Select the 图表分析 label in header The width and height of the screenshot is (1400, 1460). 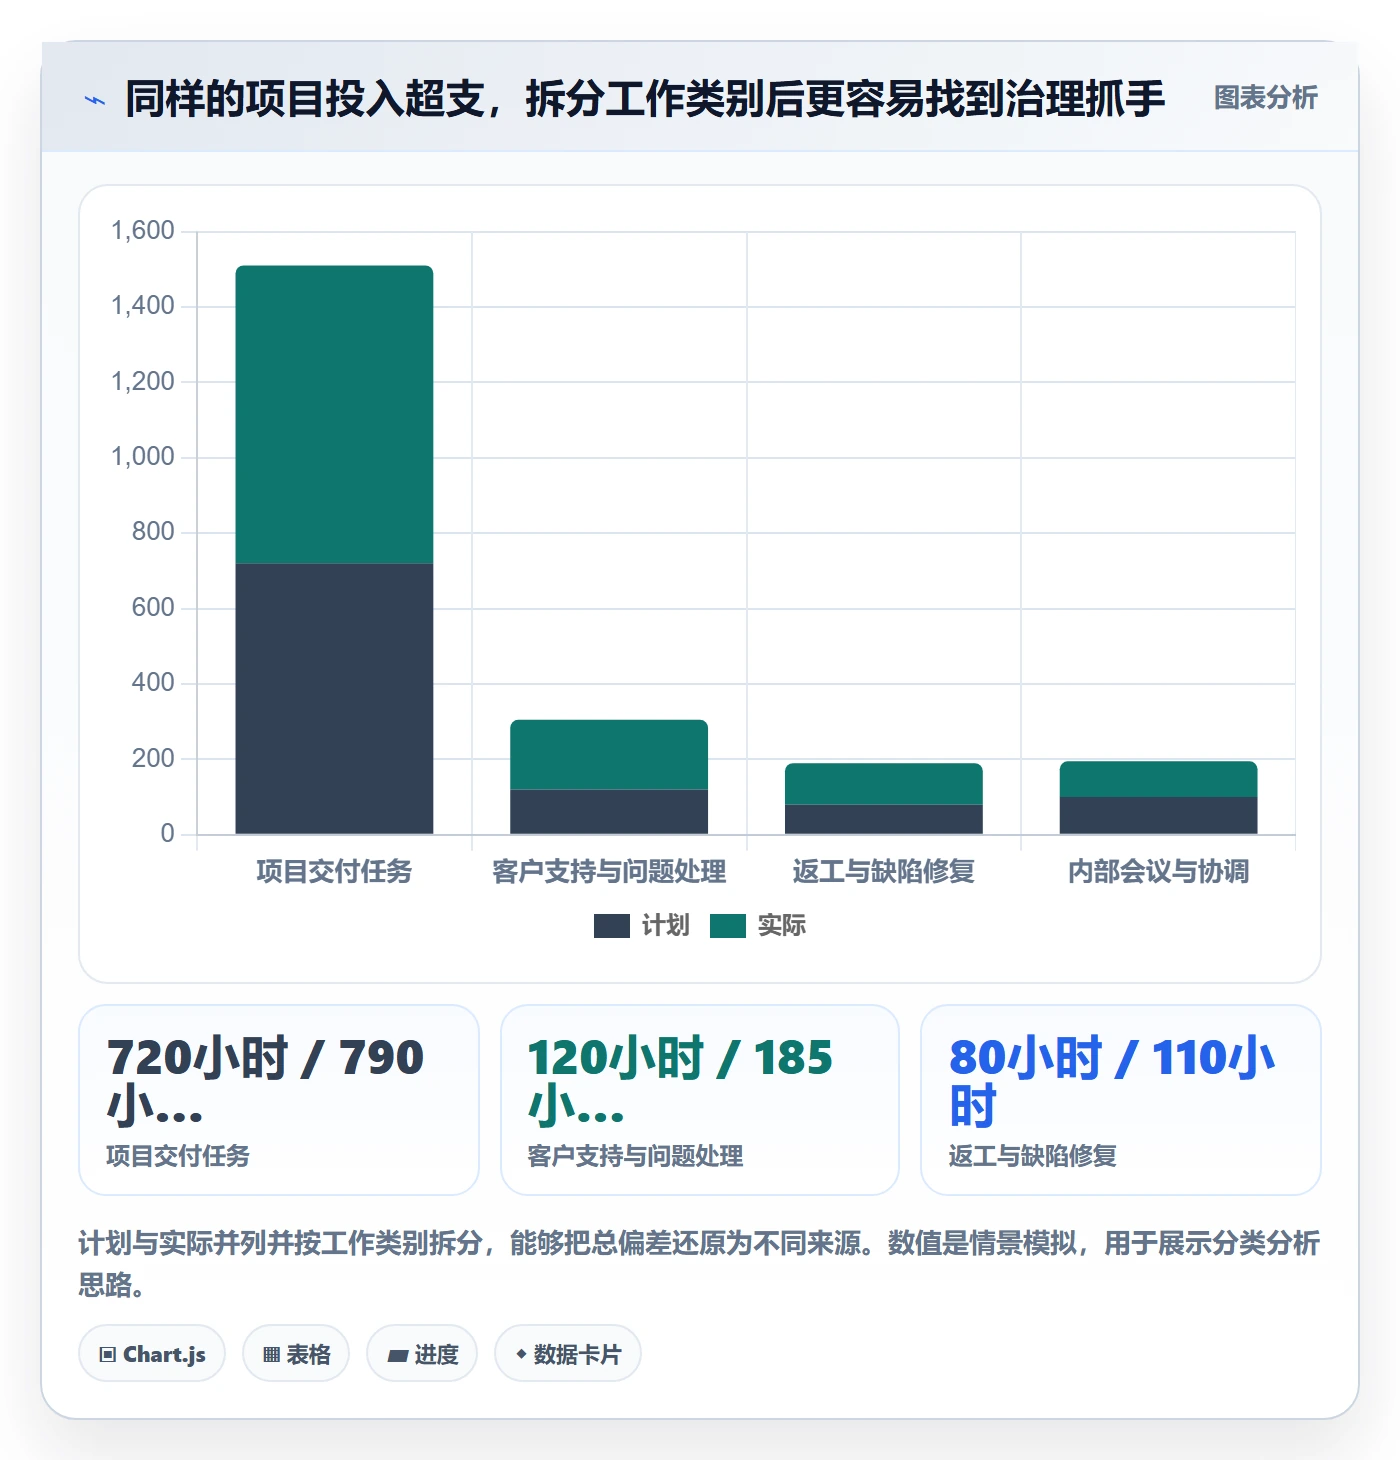1266,98
